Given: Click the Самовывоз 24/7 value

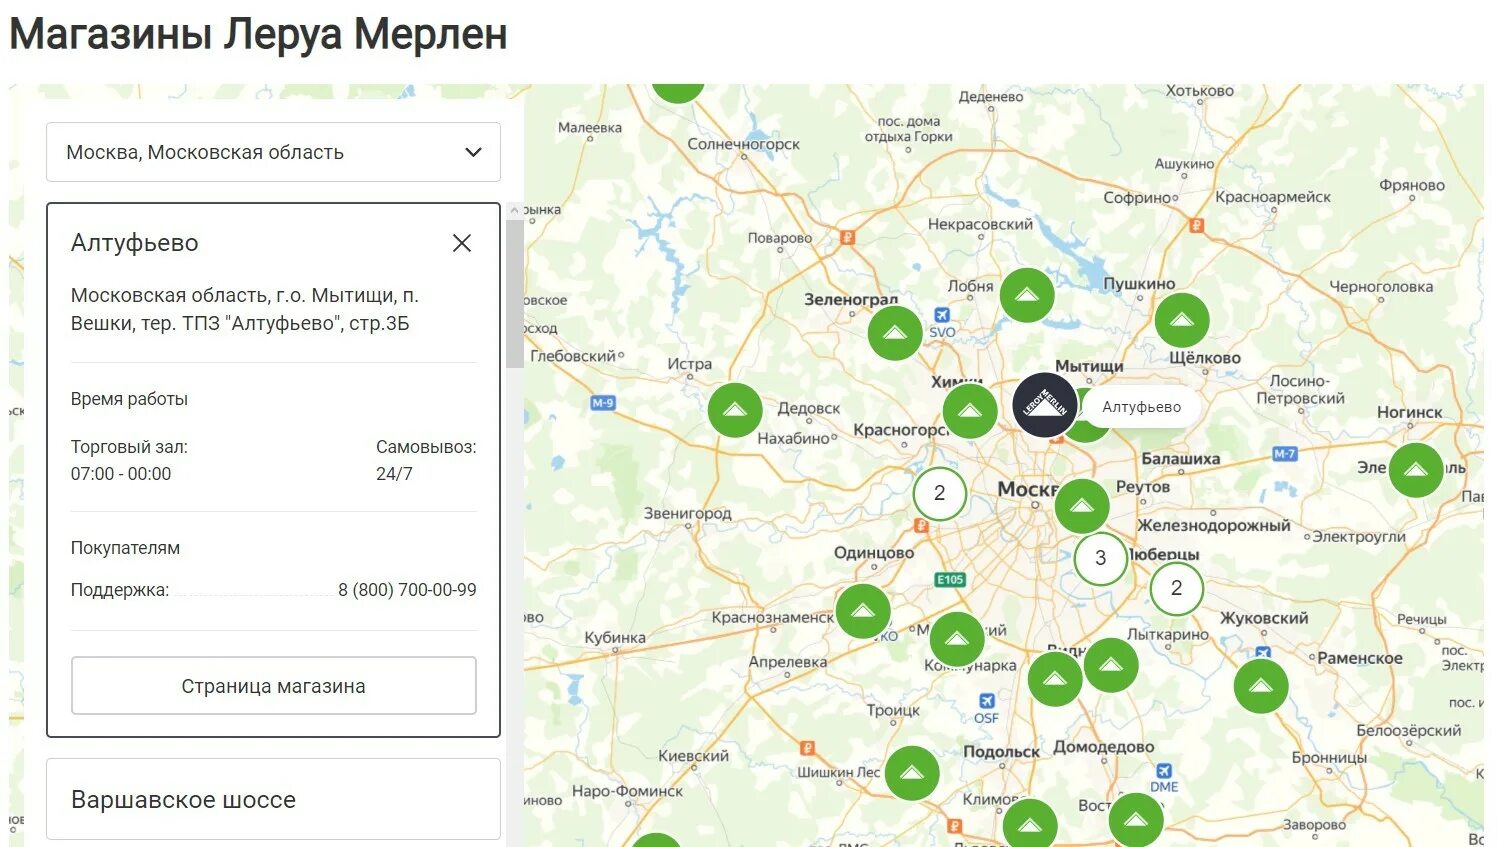Looking at the screenshot, I should pyautogui.click(x=394, y=474).
